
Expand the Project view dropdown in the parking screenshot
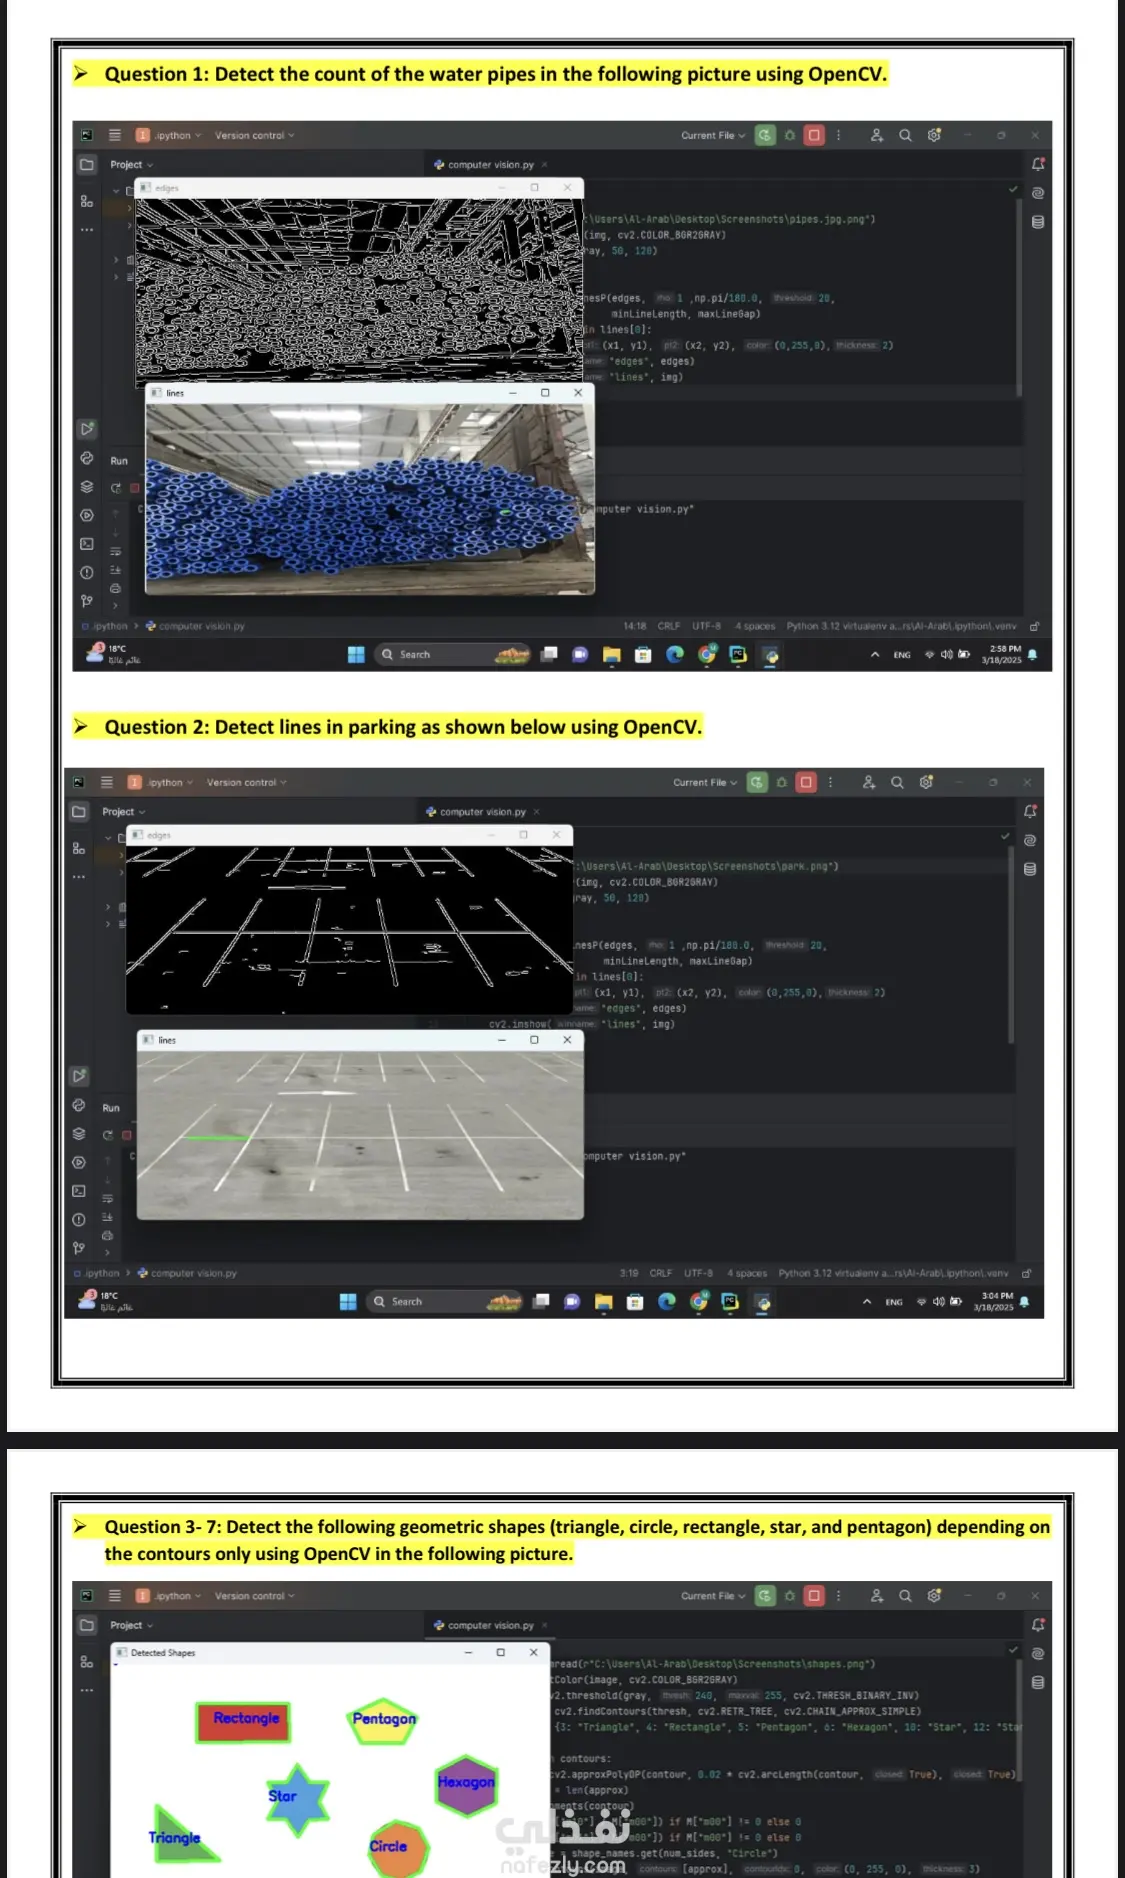pos(123,812)
